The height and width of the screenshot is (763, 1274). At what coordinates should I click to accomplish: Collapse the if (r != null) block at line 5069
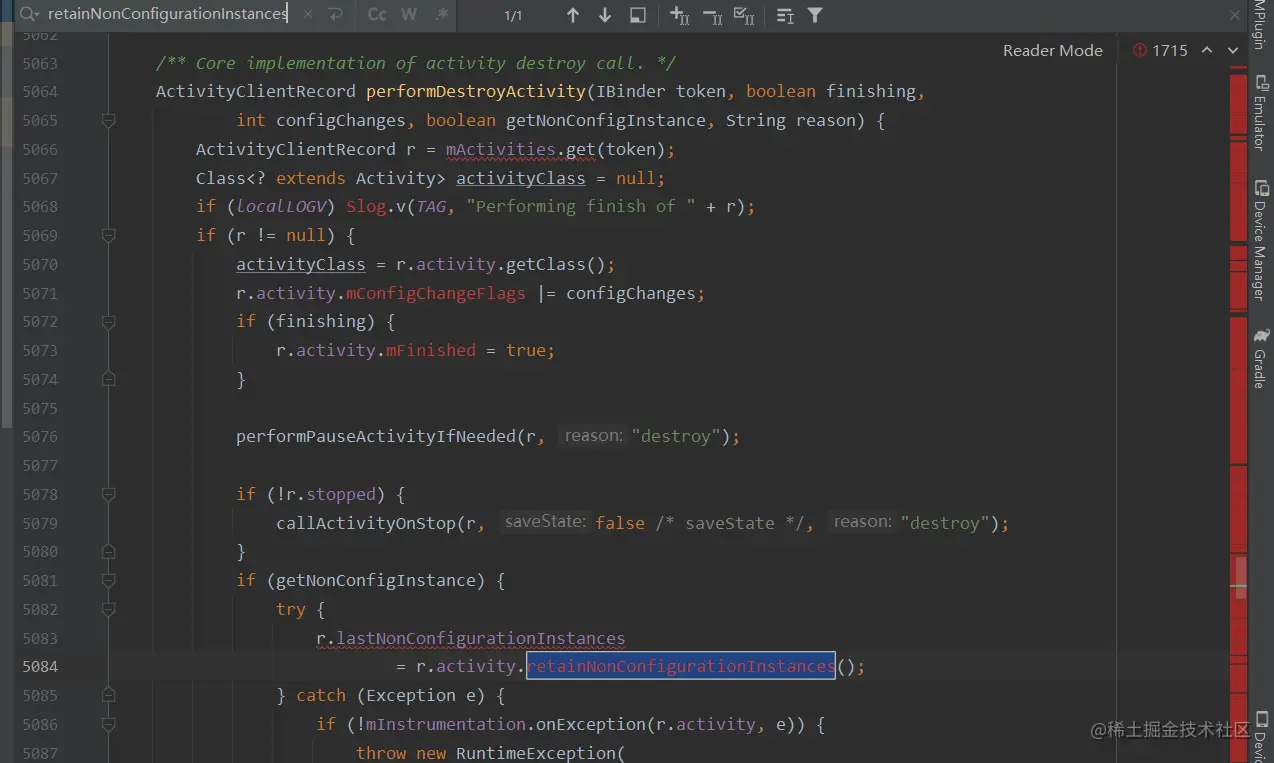[x=108, y=235]
